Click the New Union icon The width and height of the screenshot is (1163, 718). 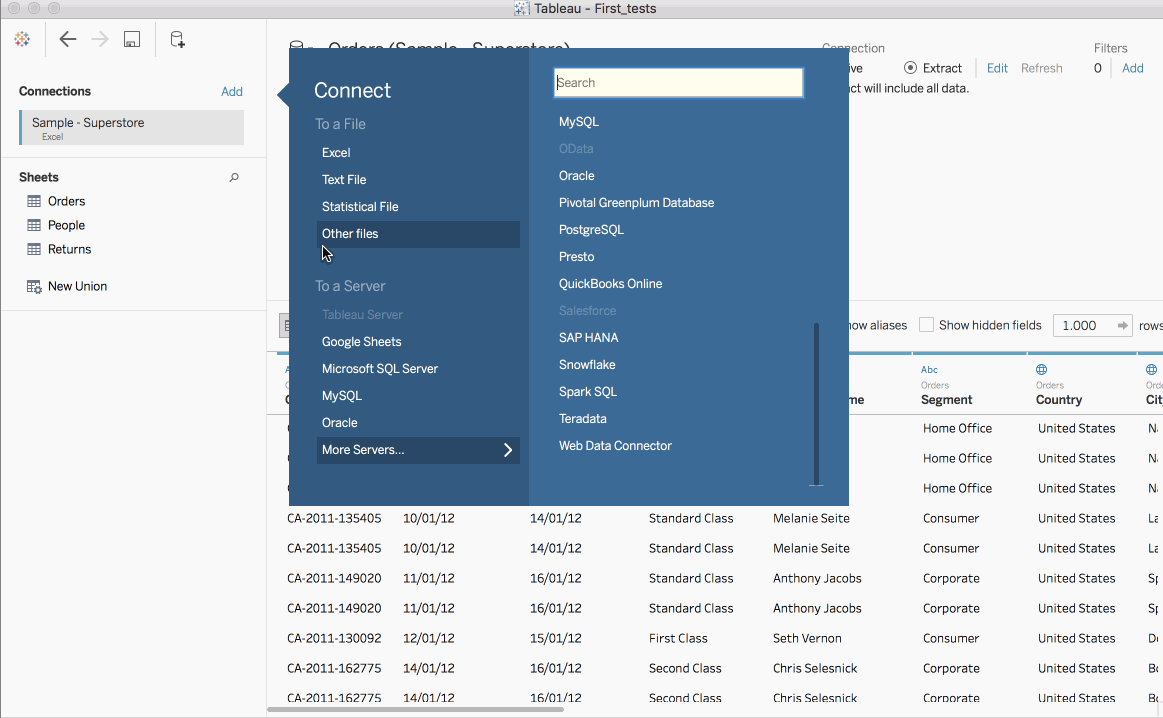[x=34, y=286]
